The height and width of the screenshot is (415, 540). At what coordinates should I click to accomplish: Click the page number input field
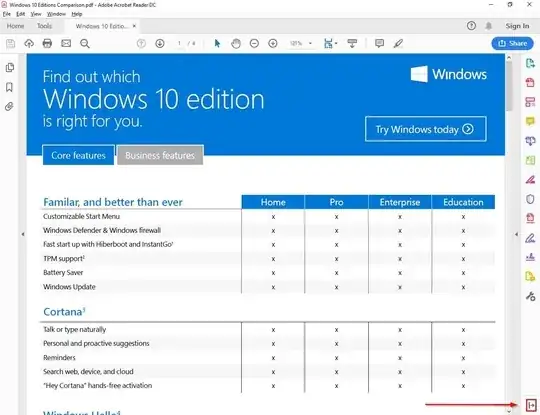click(x=179, y=43)
